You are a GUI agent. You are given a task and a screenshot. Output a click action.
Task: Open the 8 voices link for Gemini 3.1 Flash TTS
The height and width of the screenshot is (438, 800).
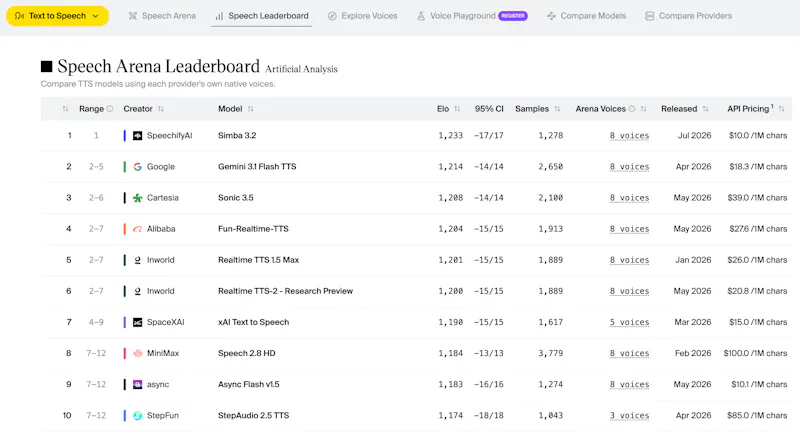tap(630, 167)
